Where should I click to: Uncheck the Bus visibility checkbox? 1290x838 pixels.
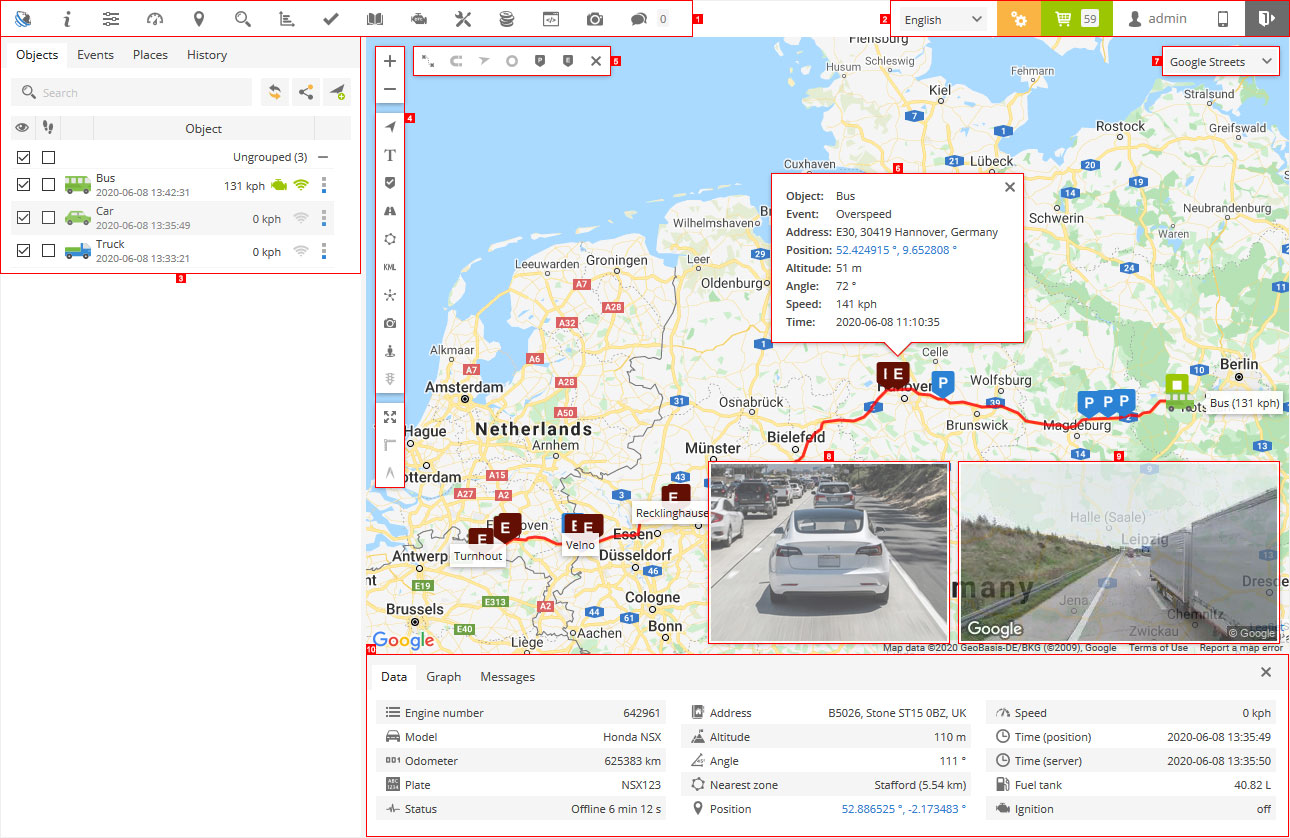tap(24, 185)
